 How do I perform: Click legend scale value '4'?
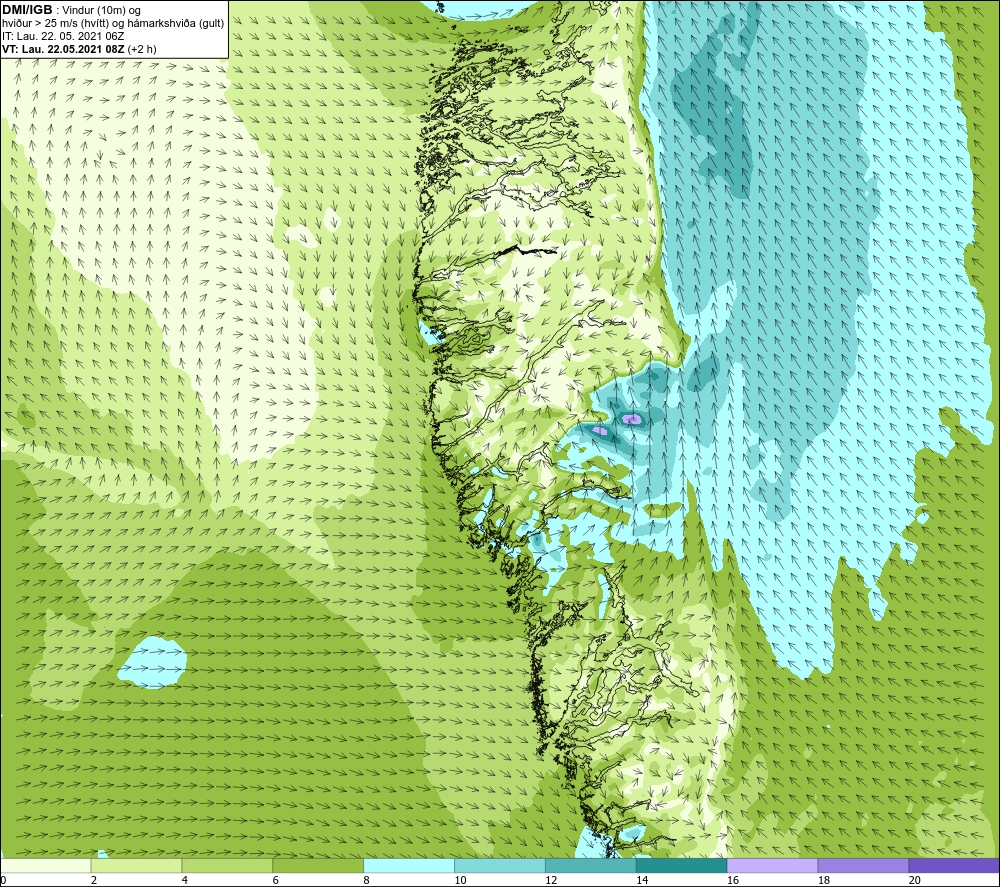point(184,880)
